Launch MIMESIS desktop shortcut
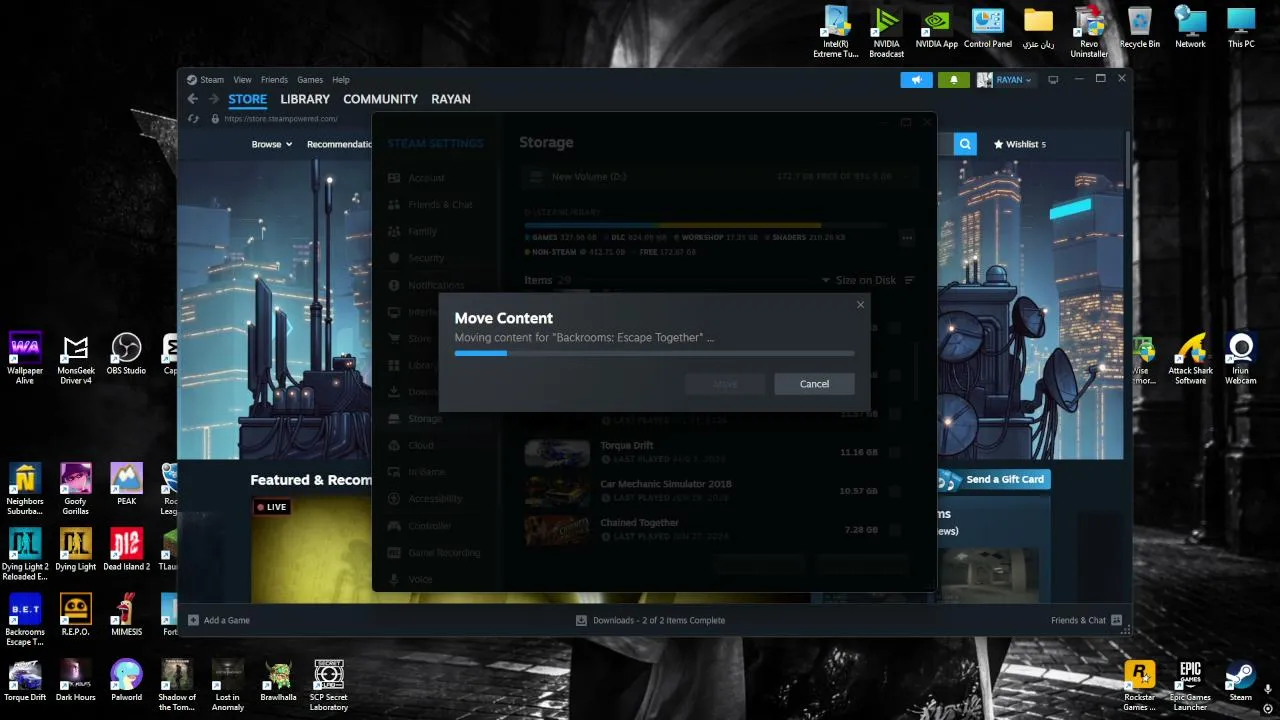1280x720 pixels. (x=126, y=615)
